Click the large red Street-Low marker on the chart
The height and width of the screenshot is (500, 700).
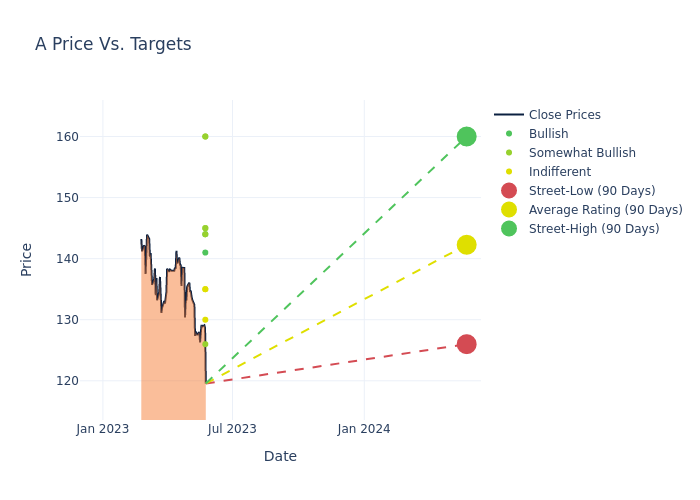466,344
